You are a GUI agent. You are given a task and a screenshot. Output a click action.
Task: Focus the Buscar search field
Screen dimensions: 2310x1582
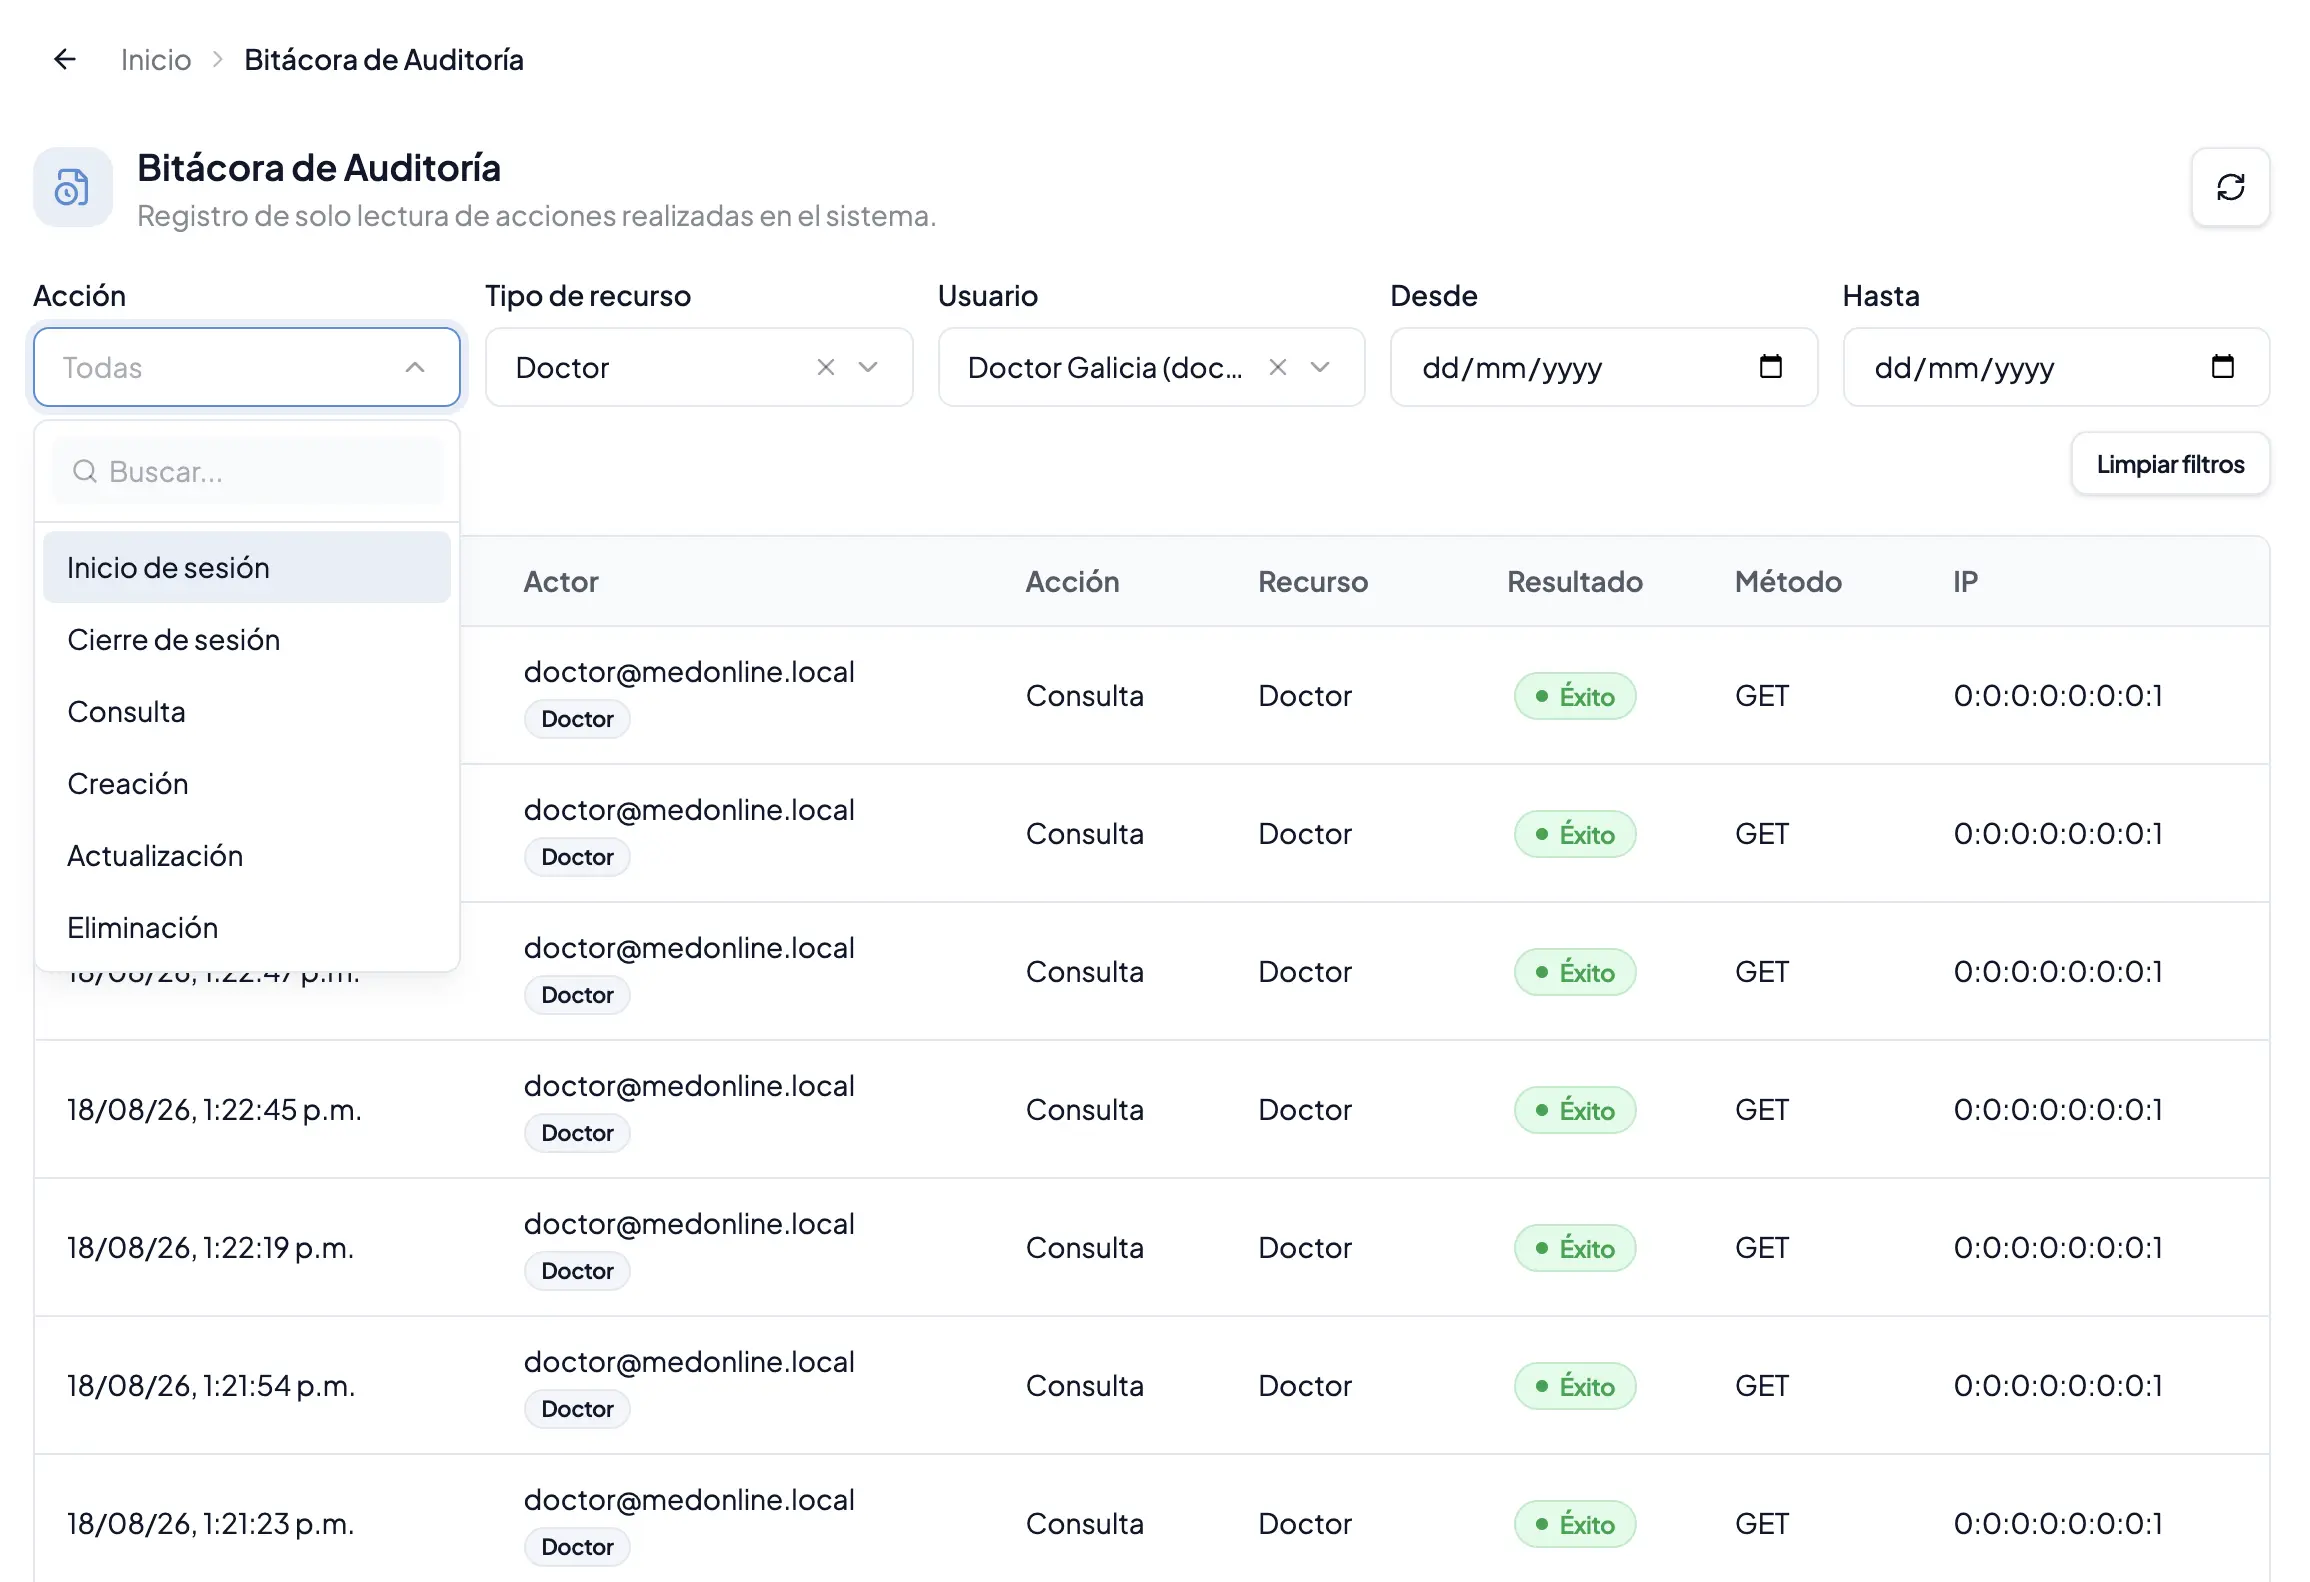[x=247, y=471]
